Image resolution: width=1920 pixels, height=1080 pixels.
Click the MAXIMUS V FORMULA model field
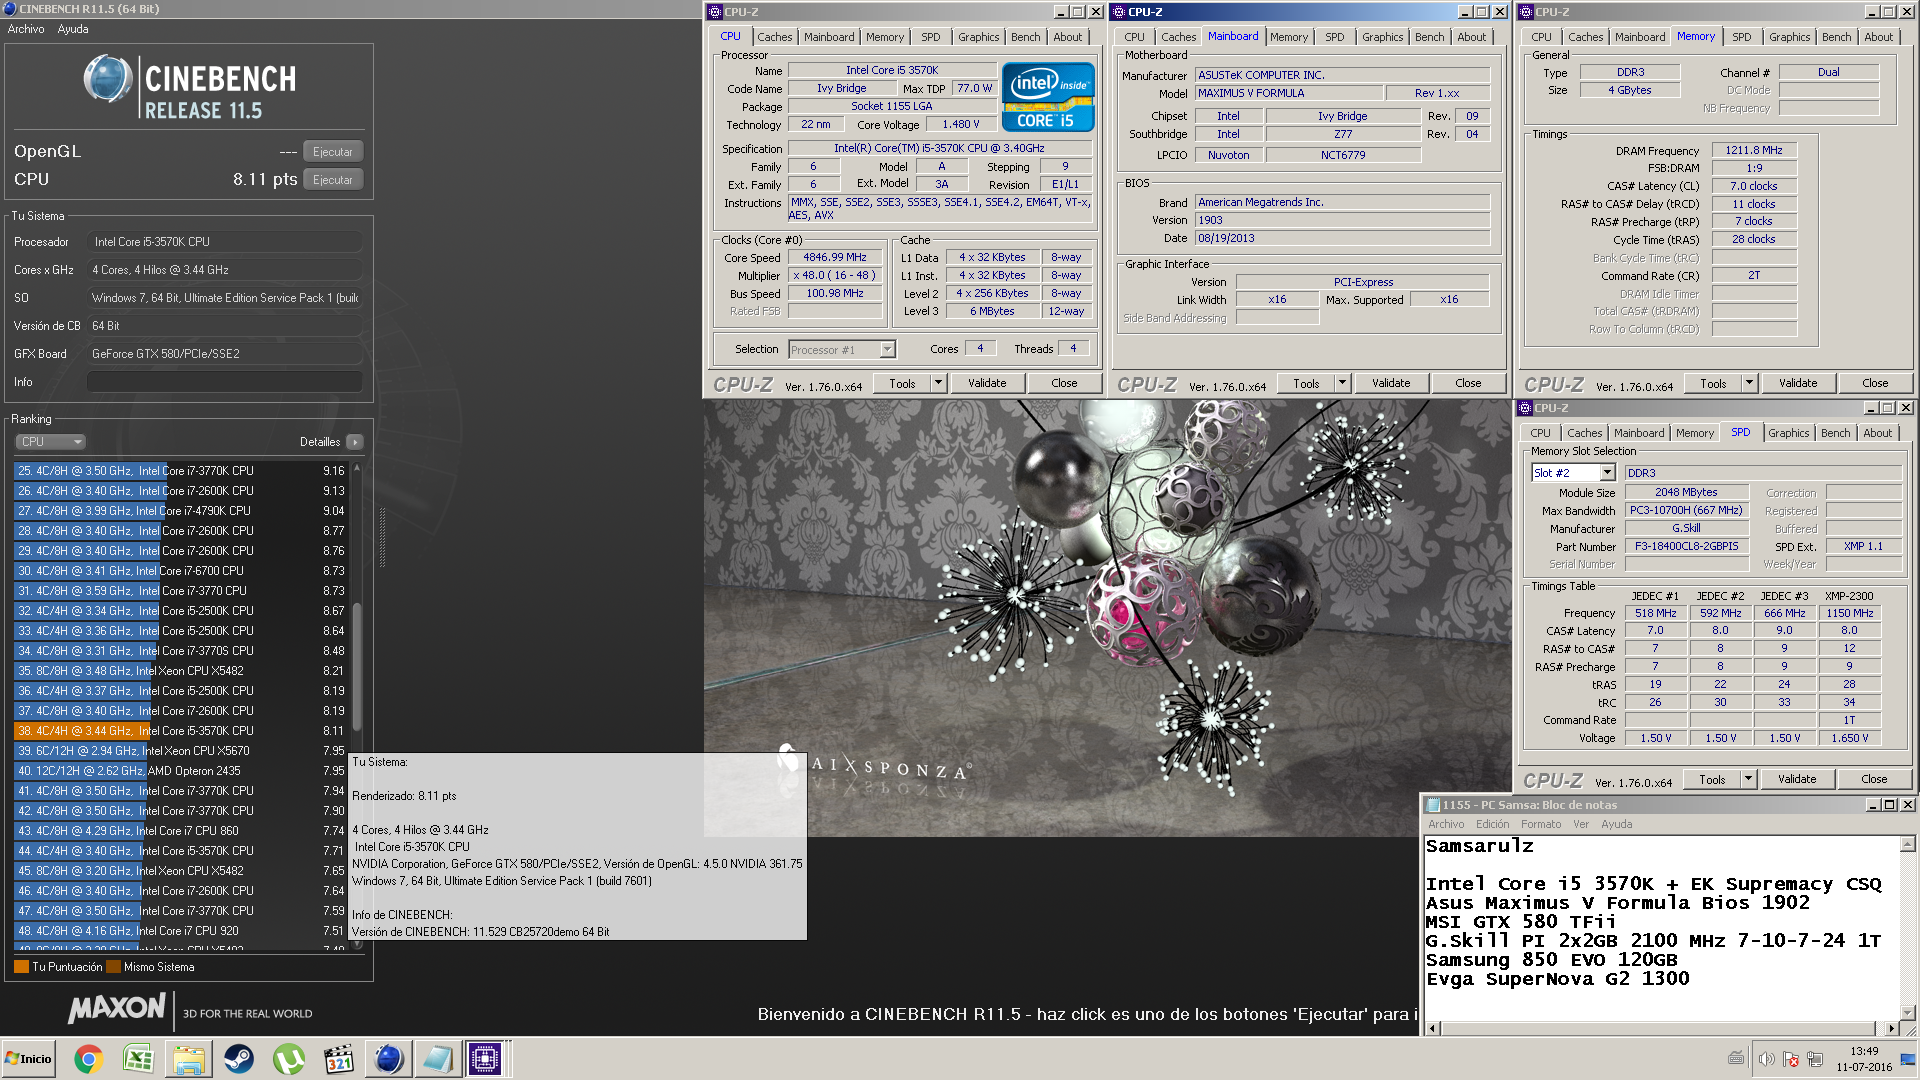tap(1290, 93)
